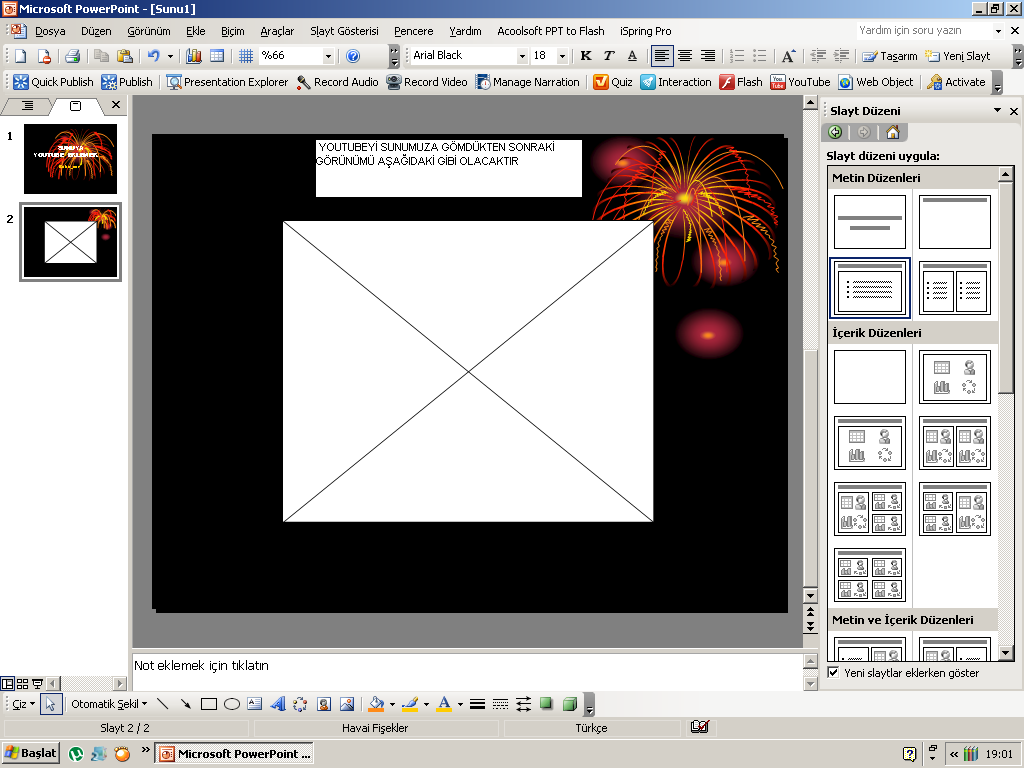Click the fill color paint bucket
This screenshot has width=1024, height=768.
click(x=376, y=704)
